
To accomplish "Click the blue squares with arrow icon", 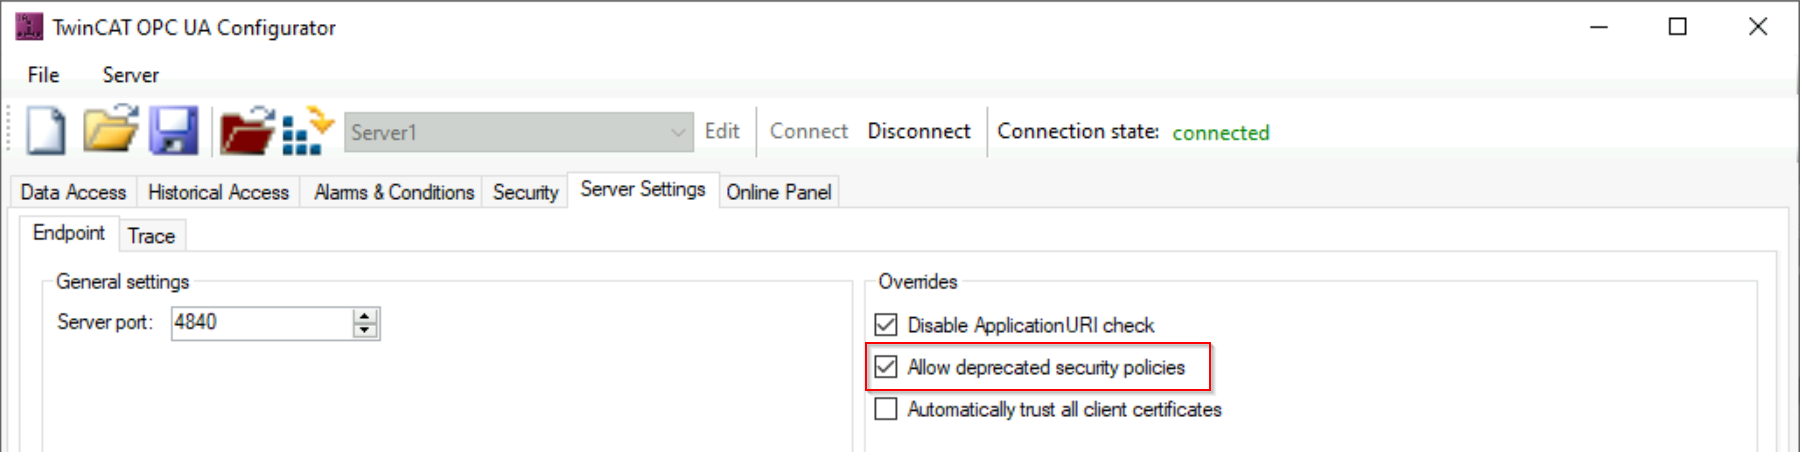I will (x=307, y=131).
